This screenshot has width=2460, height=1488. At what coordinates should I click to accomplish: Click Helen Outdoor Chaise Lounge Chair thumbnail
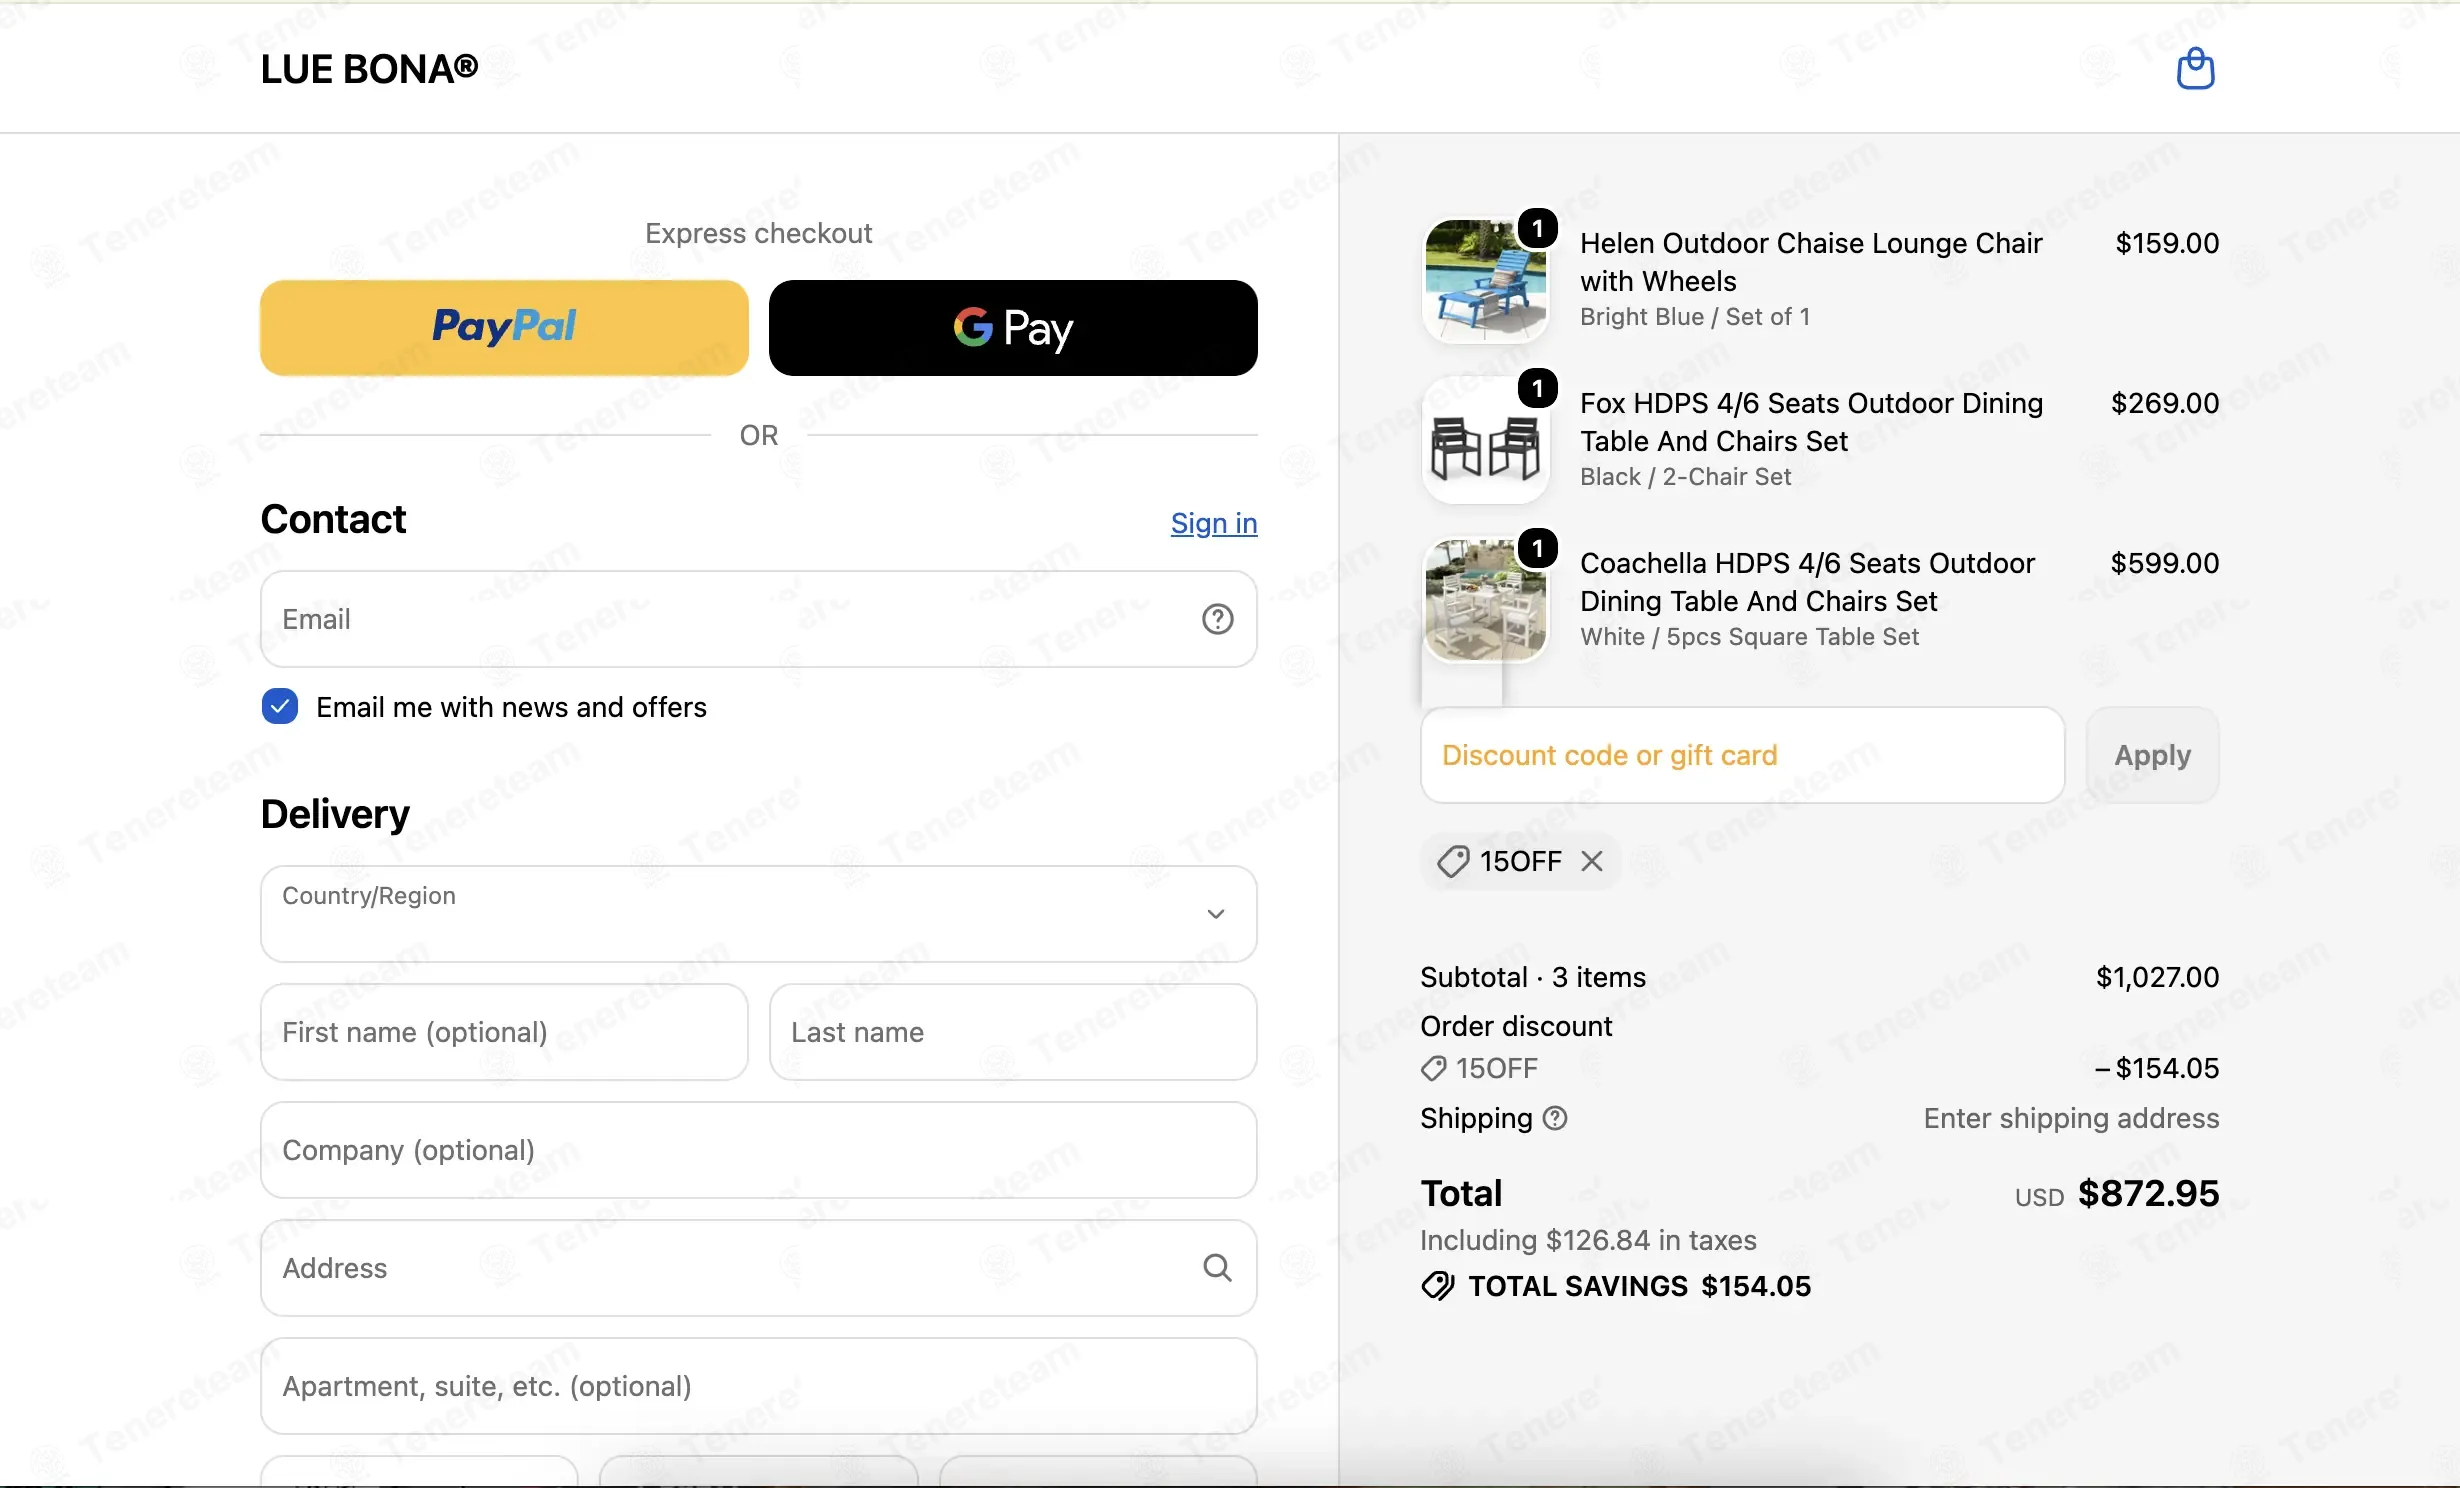(x=1485, y=280)
